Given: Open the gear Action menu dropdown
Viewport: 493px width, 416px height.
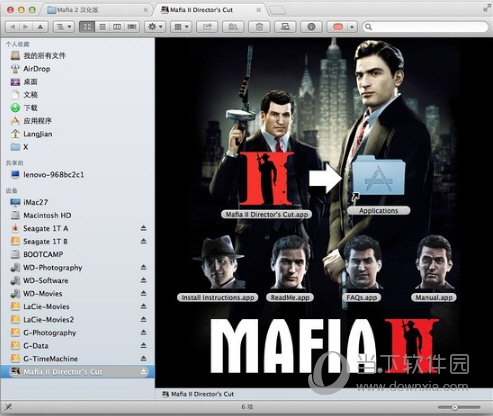Looking at the screenshot, I should point(155,27).
